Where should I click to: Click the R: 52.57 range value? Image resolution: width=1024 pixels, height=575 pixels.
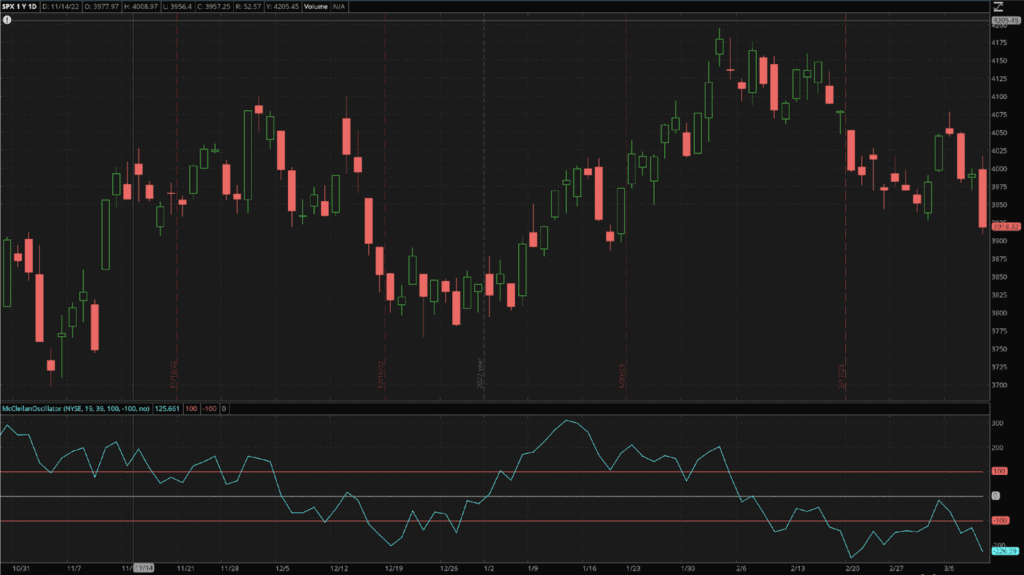248,7
